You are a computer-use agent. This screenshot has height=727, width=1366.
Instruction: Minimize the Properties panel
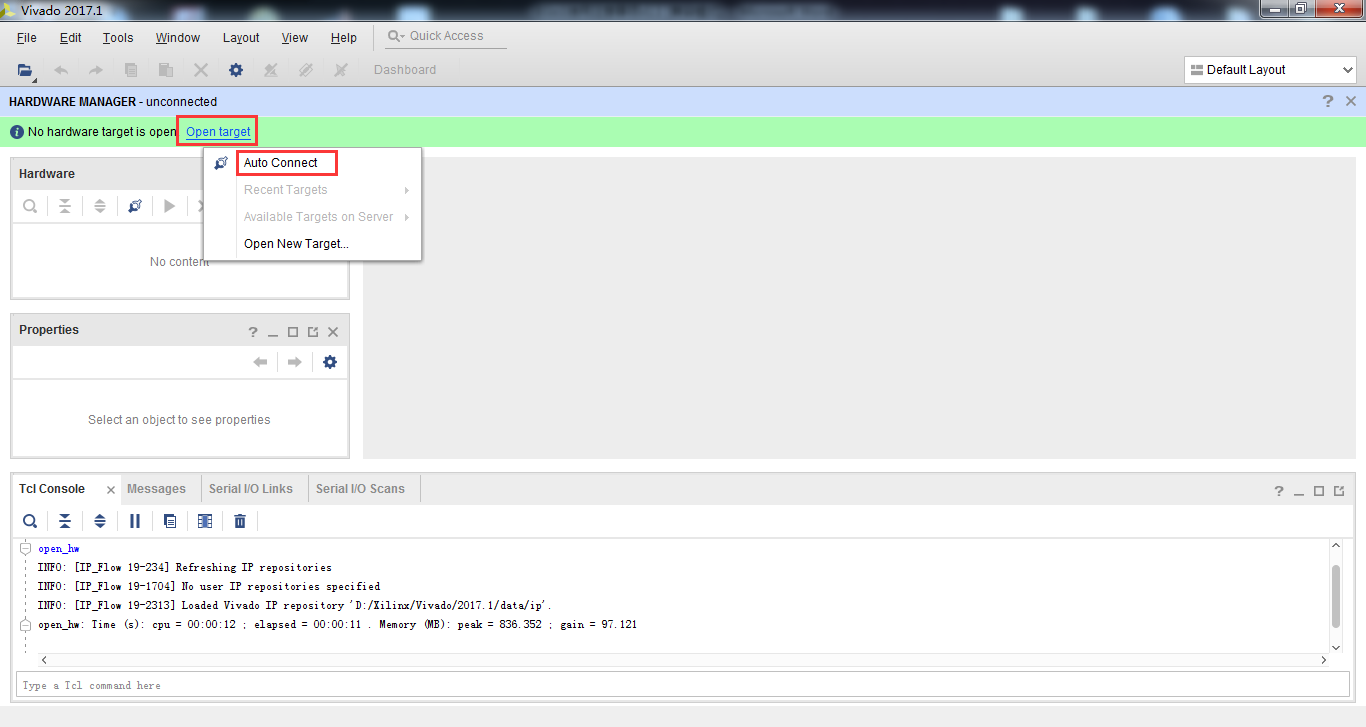coord(273,333)
